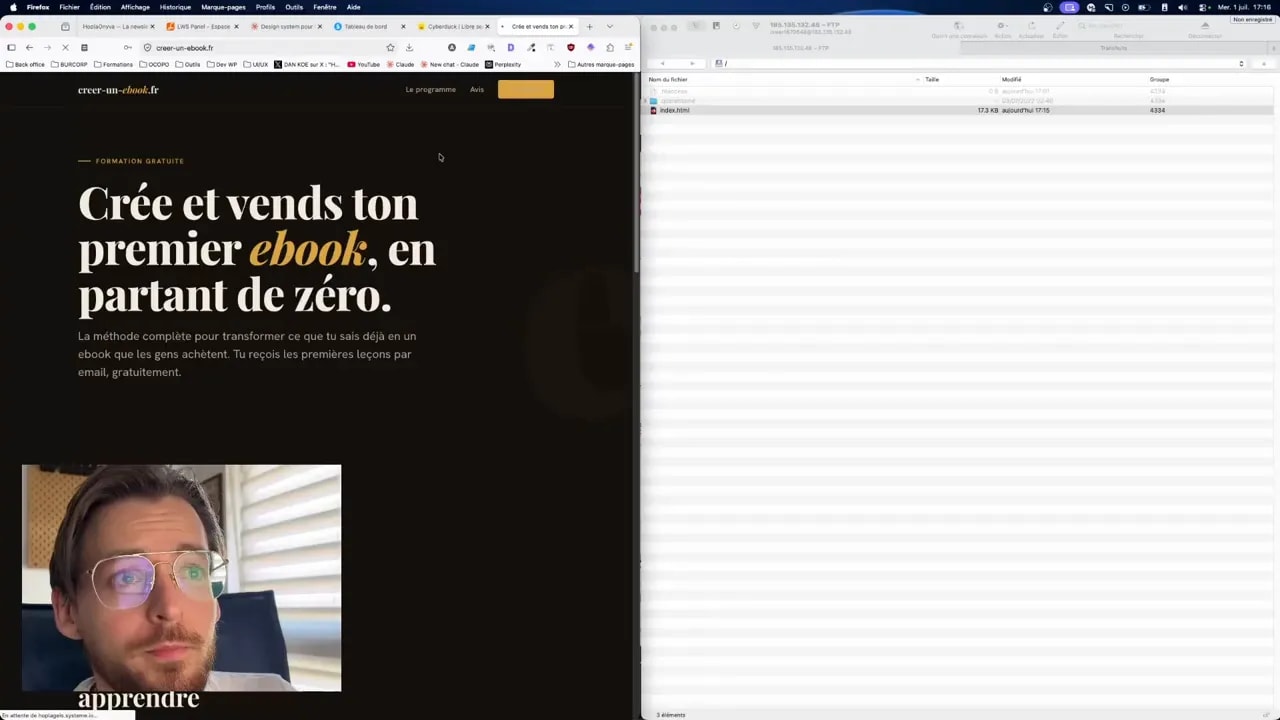Open Transferts tab in Cyberduck
This screenshot has height=720, width=1280.
pos(1113,48)
